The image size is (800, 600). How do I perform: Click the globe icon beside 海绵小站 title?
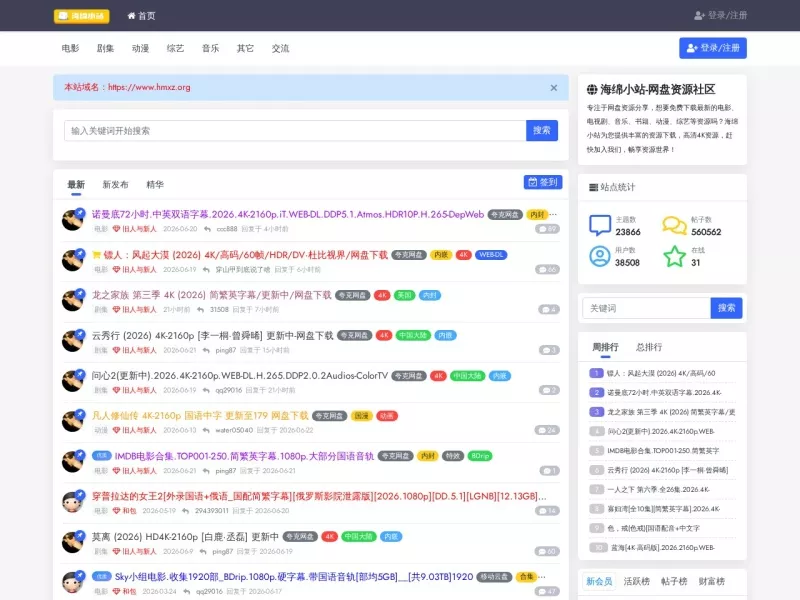592,90
